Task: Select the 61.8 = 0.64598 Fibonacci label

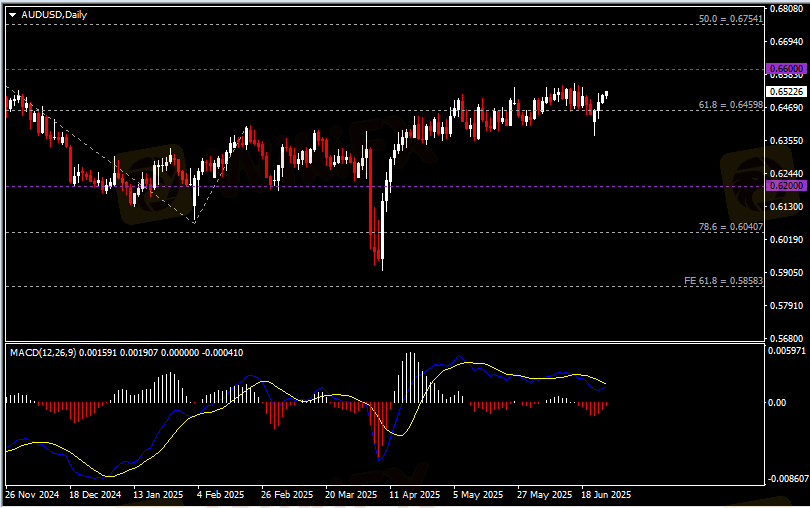Action: click(730, 104)
